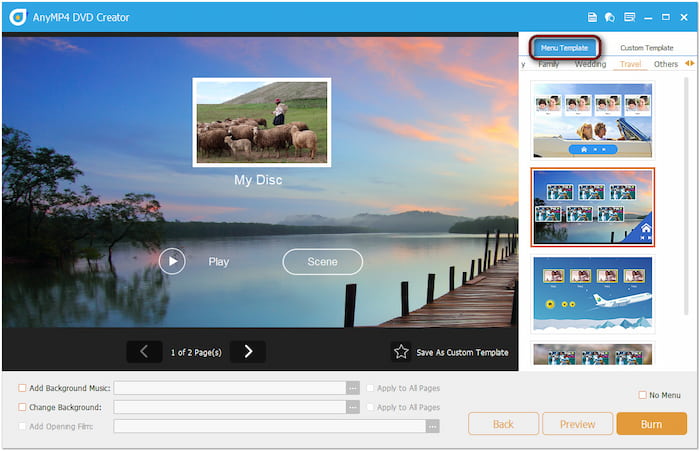Browse for an opening film file

point(432,426)
